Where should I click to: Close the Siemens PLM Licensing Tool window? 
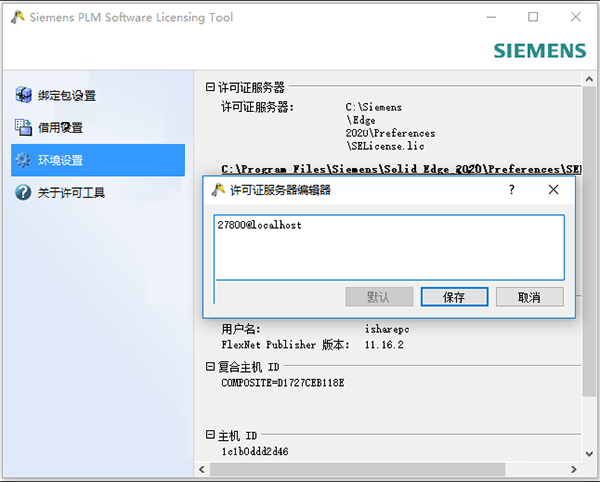click(x=576, y=17)
